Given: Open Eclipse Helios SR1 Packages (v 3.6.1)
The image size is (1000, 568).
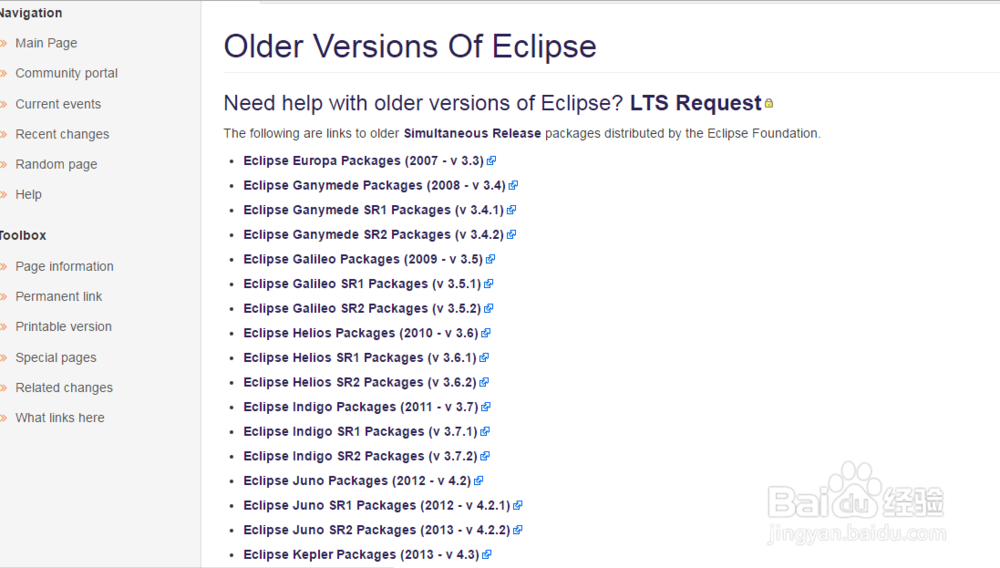Looking at the screenshot, I should coord(360,358).
